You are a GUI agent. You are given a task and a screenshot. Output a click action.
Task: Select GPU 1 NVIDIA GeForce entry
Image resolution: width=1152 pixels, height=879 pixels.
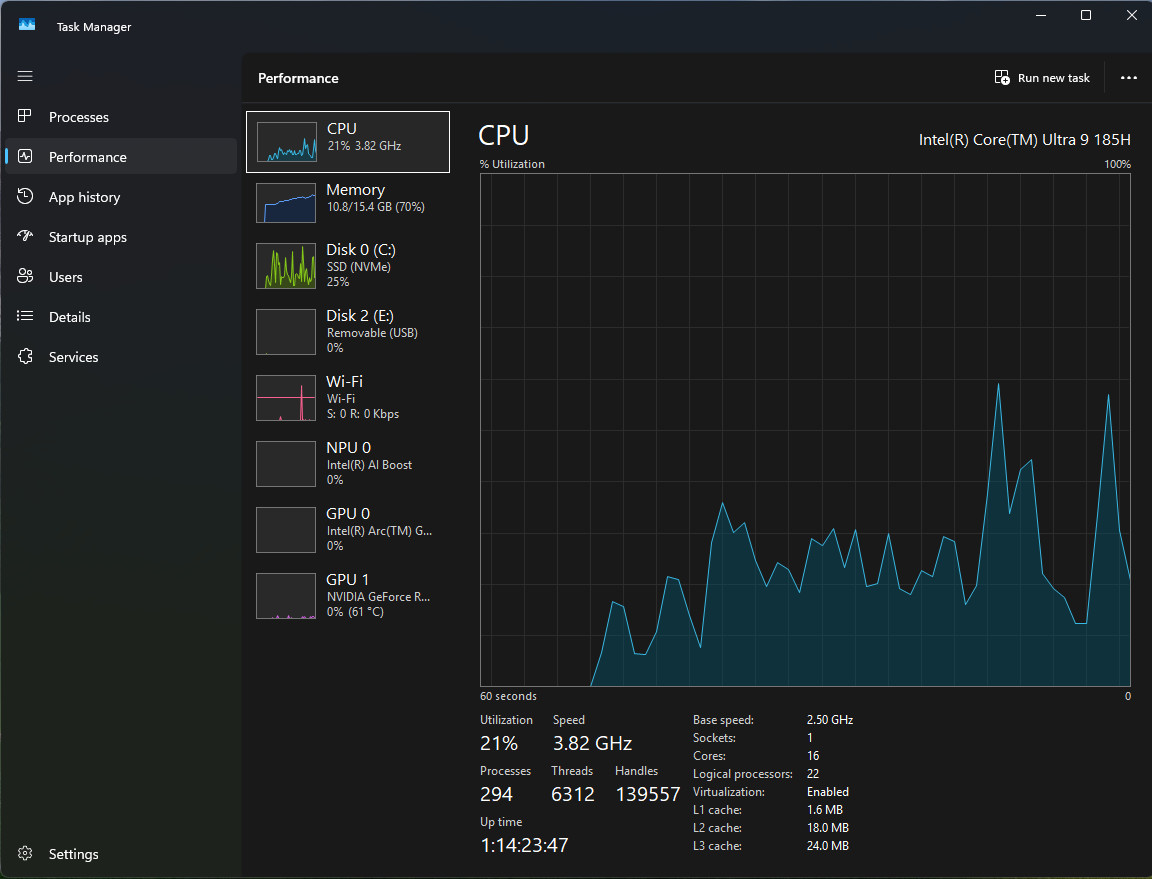click(x=348, y=596)
